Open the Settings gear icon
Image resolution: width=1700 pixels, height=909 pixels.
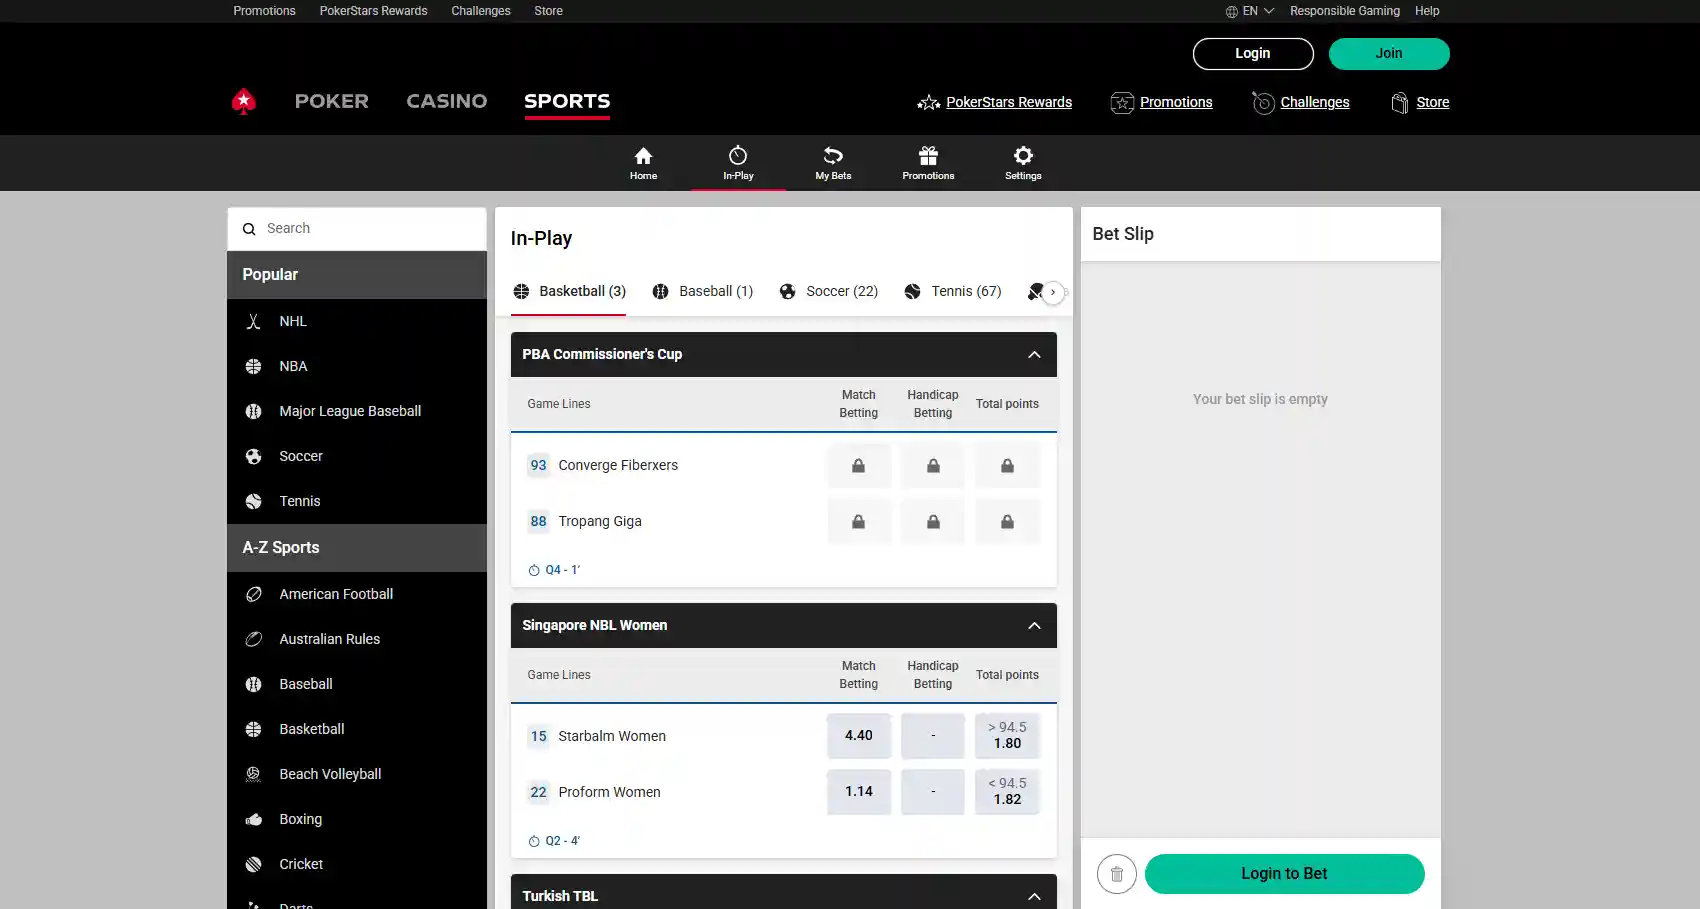pos(1023,156)
